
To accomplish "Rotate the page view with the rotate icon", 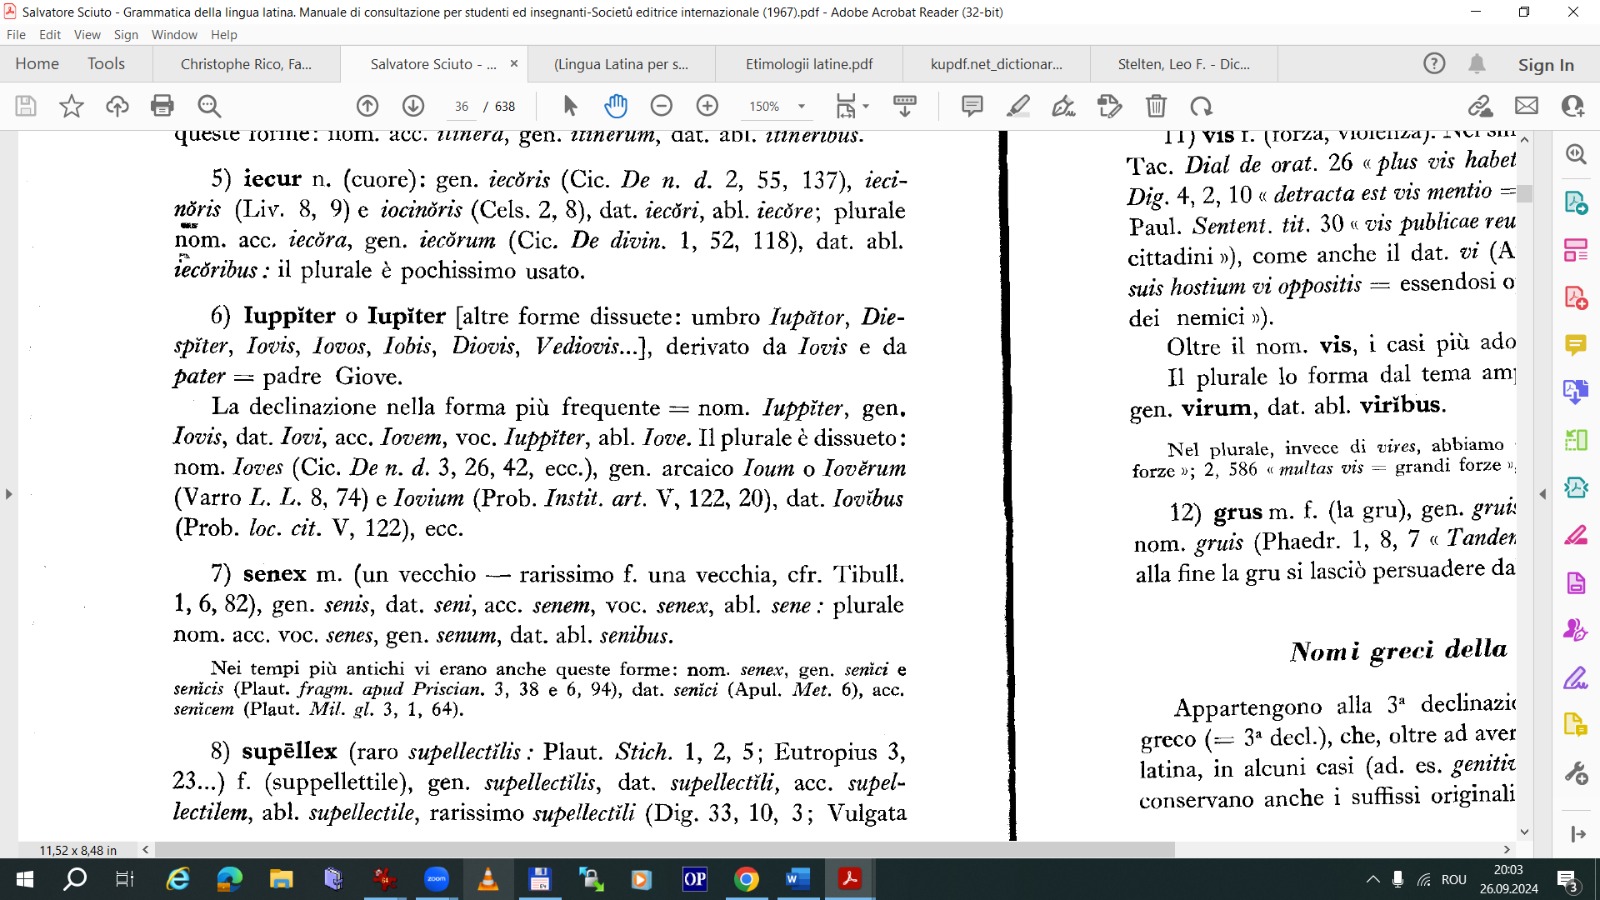I will (1201, 106).
